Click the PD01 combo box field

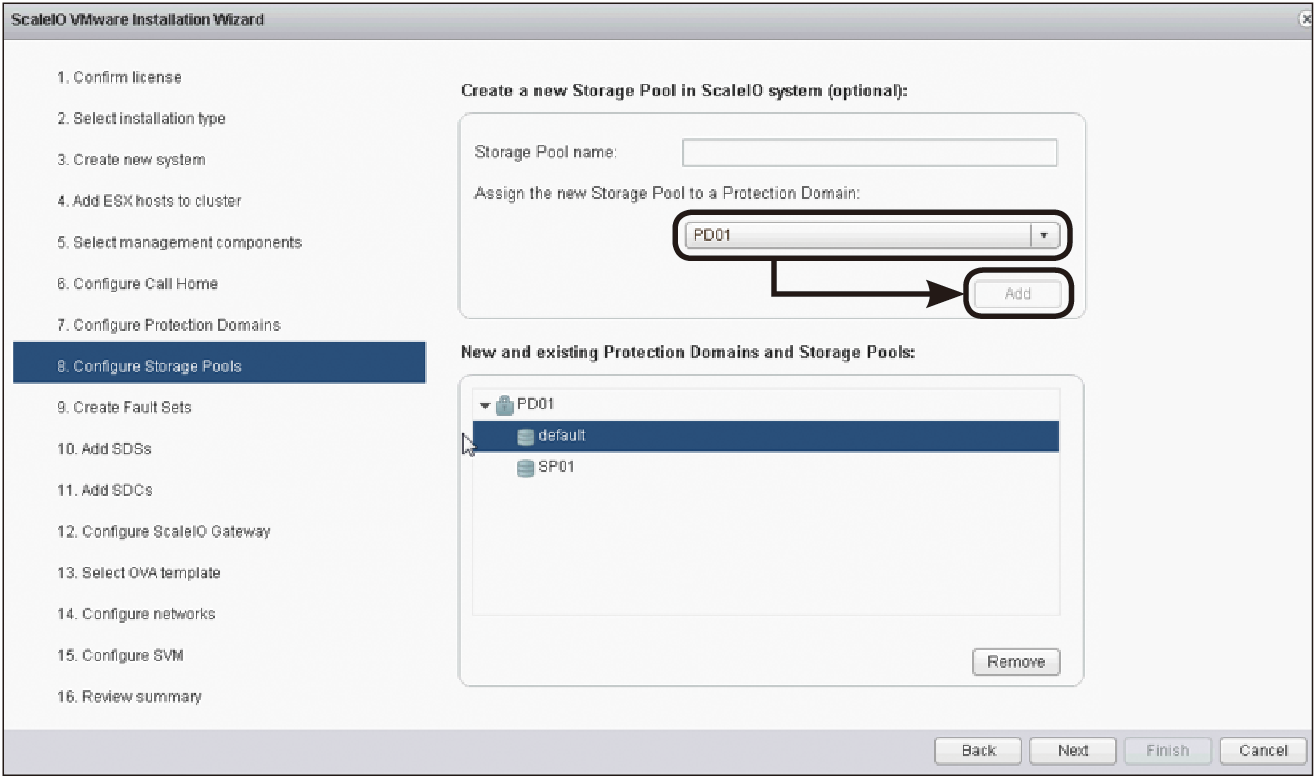coord(870,236)
